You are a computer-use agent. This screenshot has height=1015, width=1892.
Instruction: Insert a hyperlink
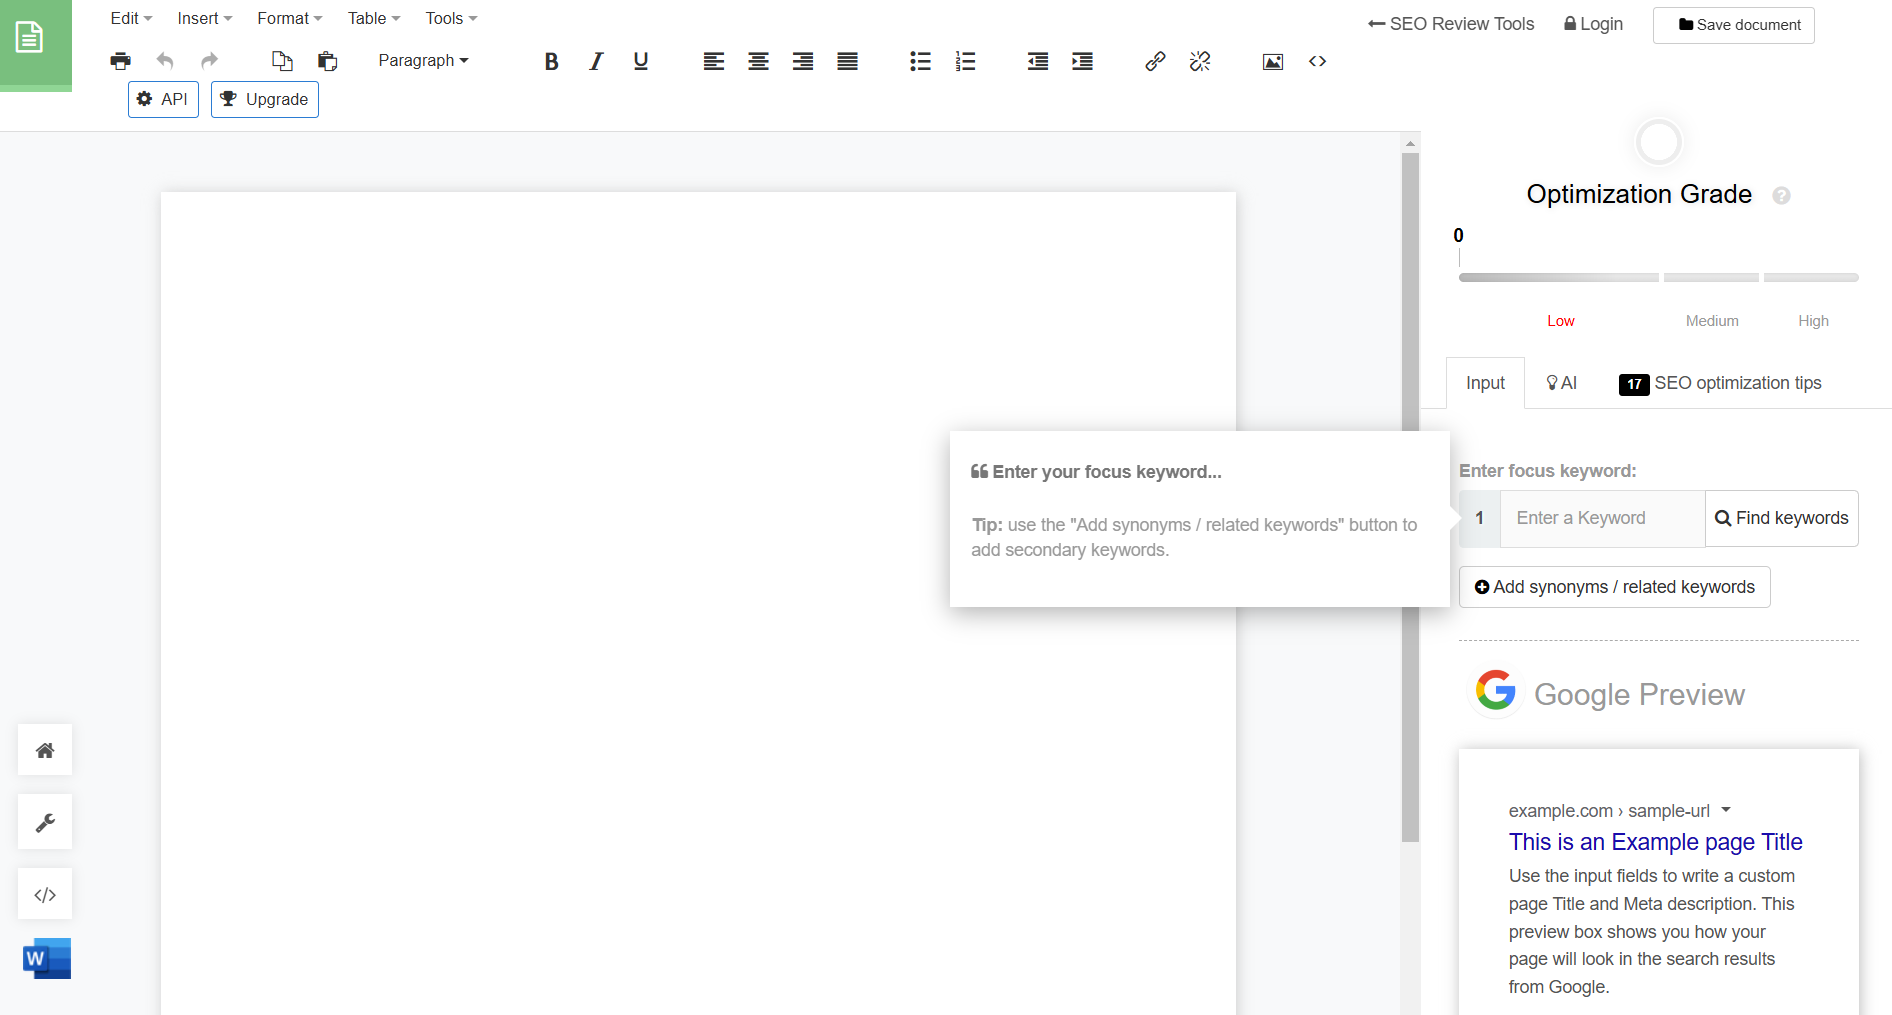click(x=1155, y=61)
